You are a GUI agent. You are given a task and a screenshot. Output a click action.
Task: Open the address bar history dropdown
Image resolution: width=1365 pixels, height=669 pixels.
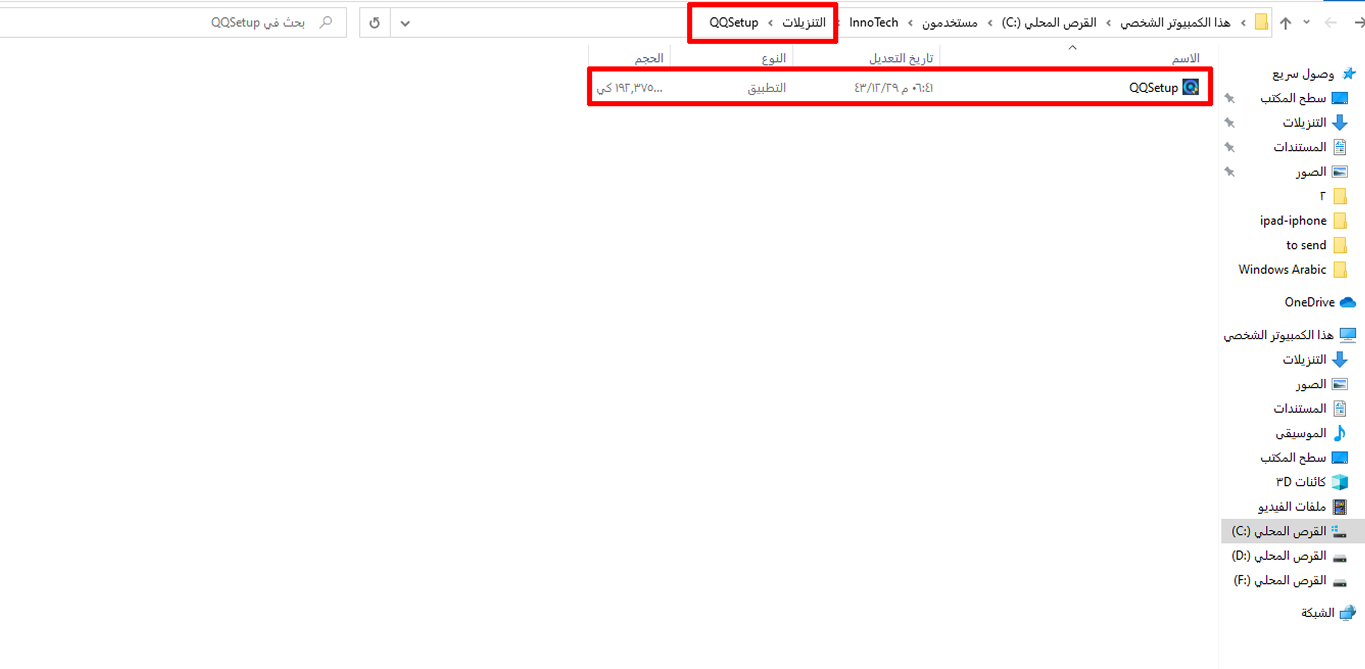tap(404, 22)
